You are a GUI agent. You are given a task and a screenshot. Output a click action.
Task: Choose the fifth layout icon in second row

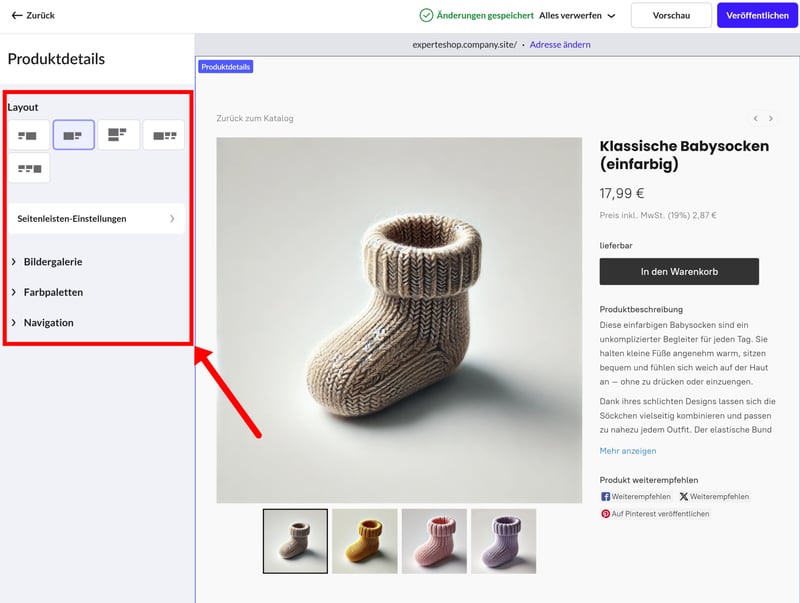tap(28, 168)
